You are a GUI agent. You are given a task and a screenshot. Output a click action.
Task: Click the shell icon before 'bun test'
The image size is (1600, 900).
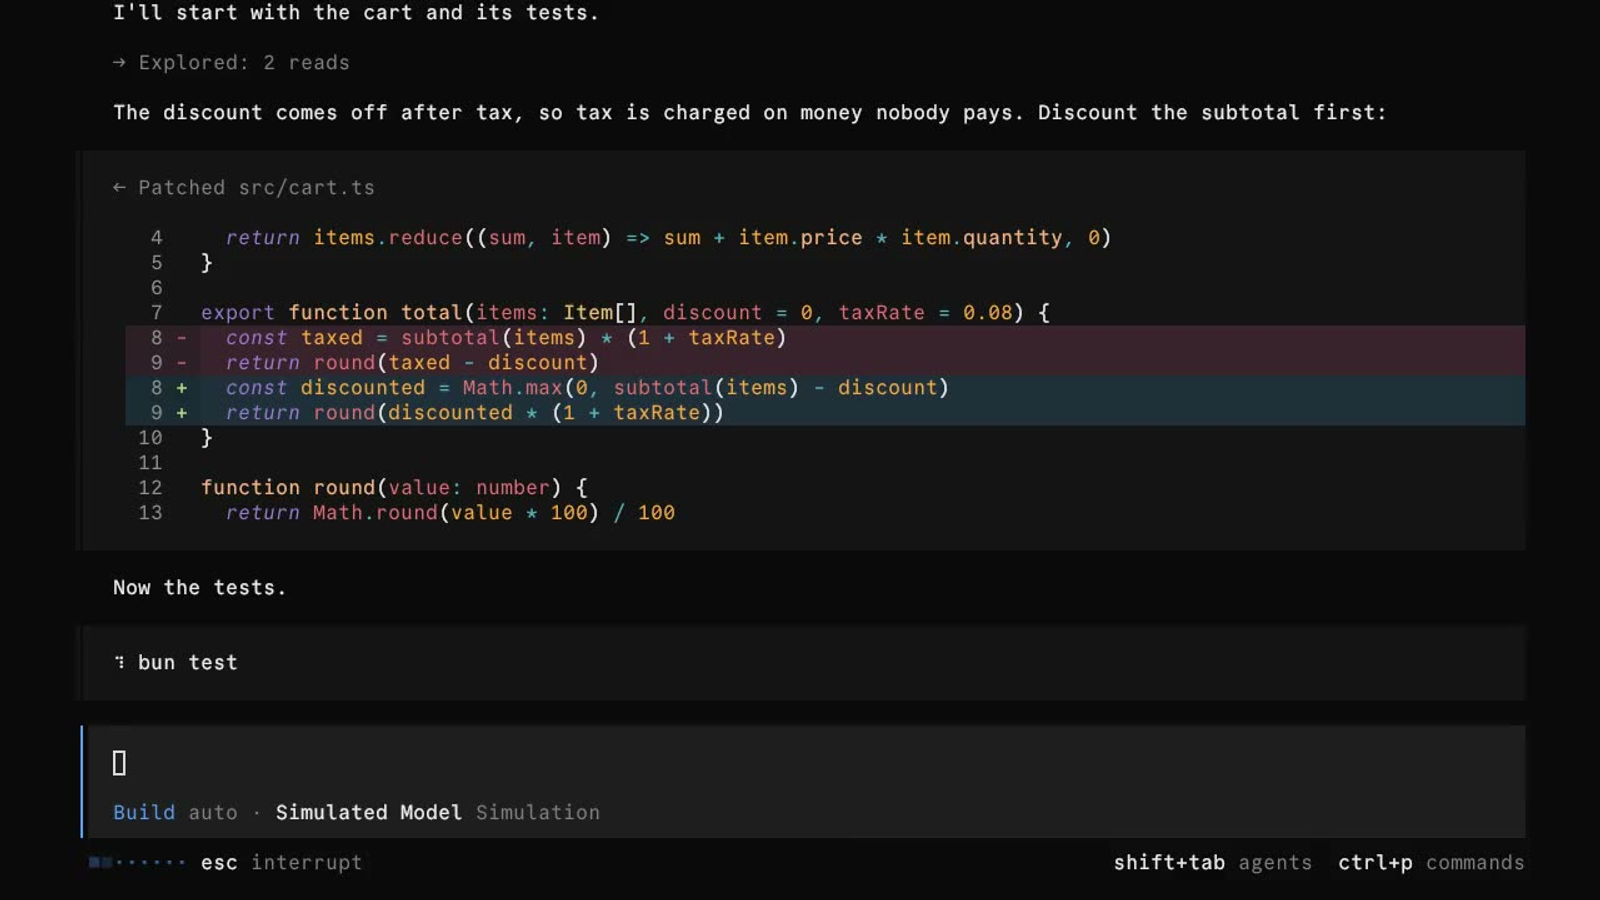click(119, 662)
